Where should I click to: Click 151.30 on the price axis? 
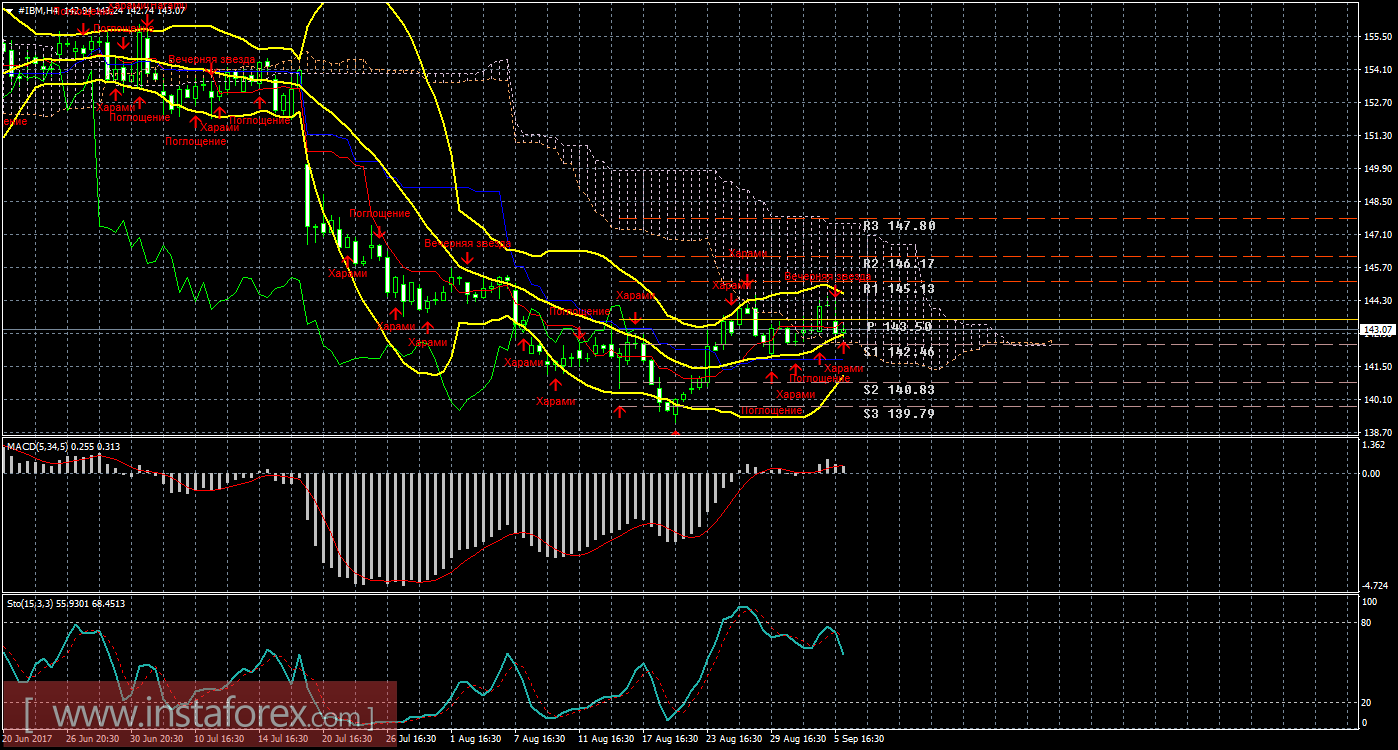(x=1377, y=136)
